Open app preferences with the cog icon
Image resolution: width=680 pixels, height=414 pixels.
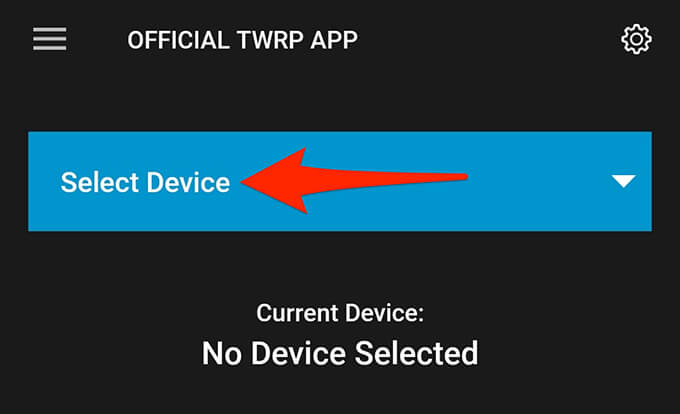636,39
